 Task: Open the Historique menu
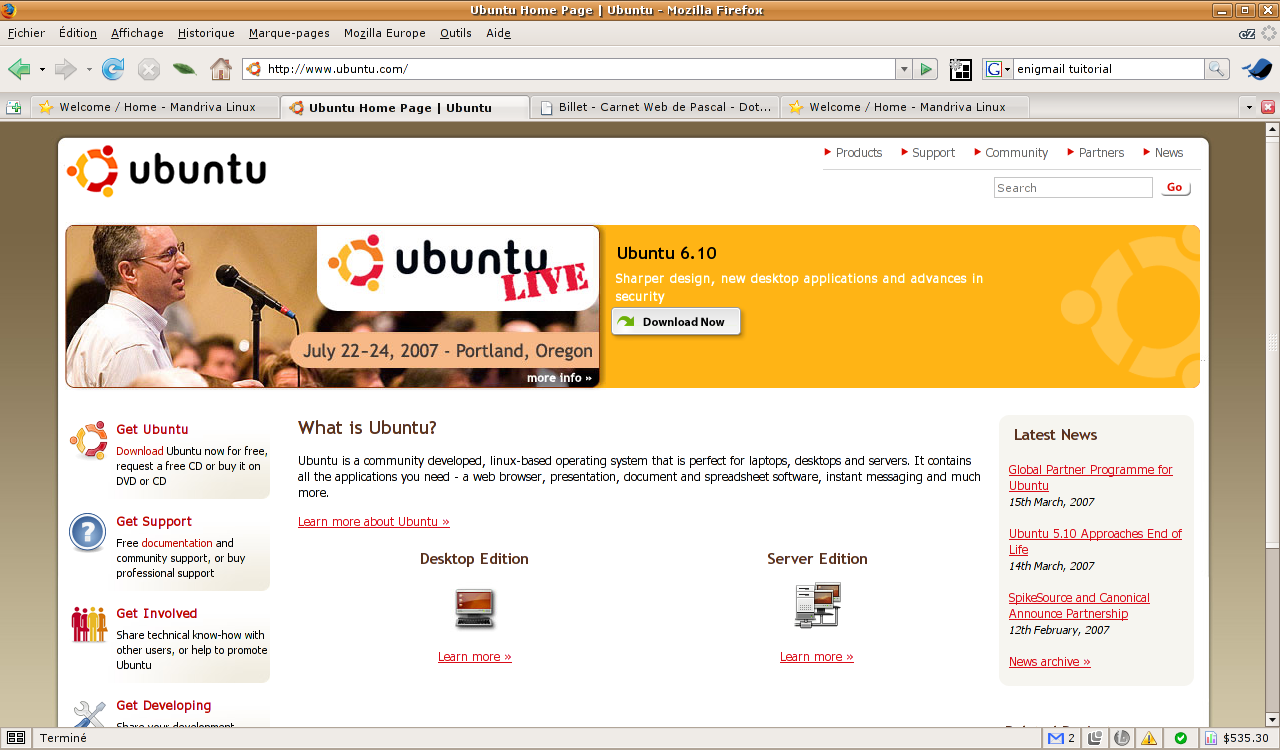click(x=206, y=33)
